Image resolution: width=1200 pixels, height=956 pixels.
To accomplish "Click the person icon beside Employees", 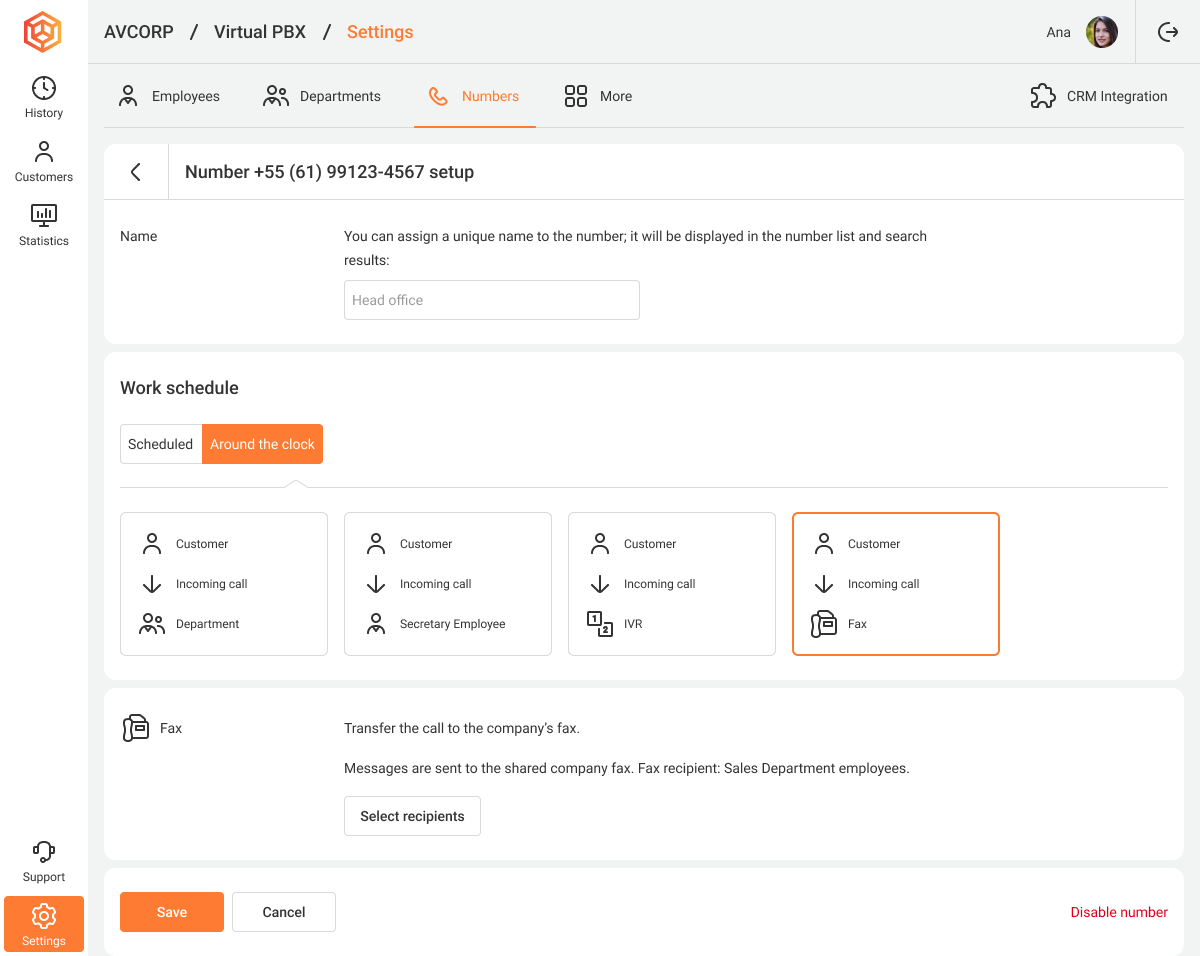I will (128, 96).
